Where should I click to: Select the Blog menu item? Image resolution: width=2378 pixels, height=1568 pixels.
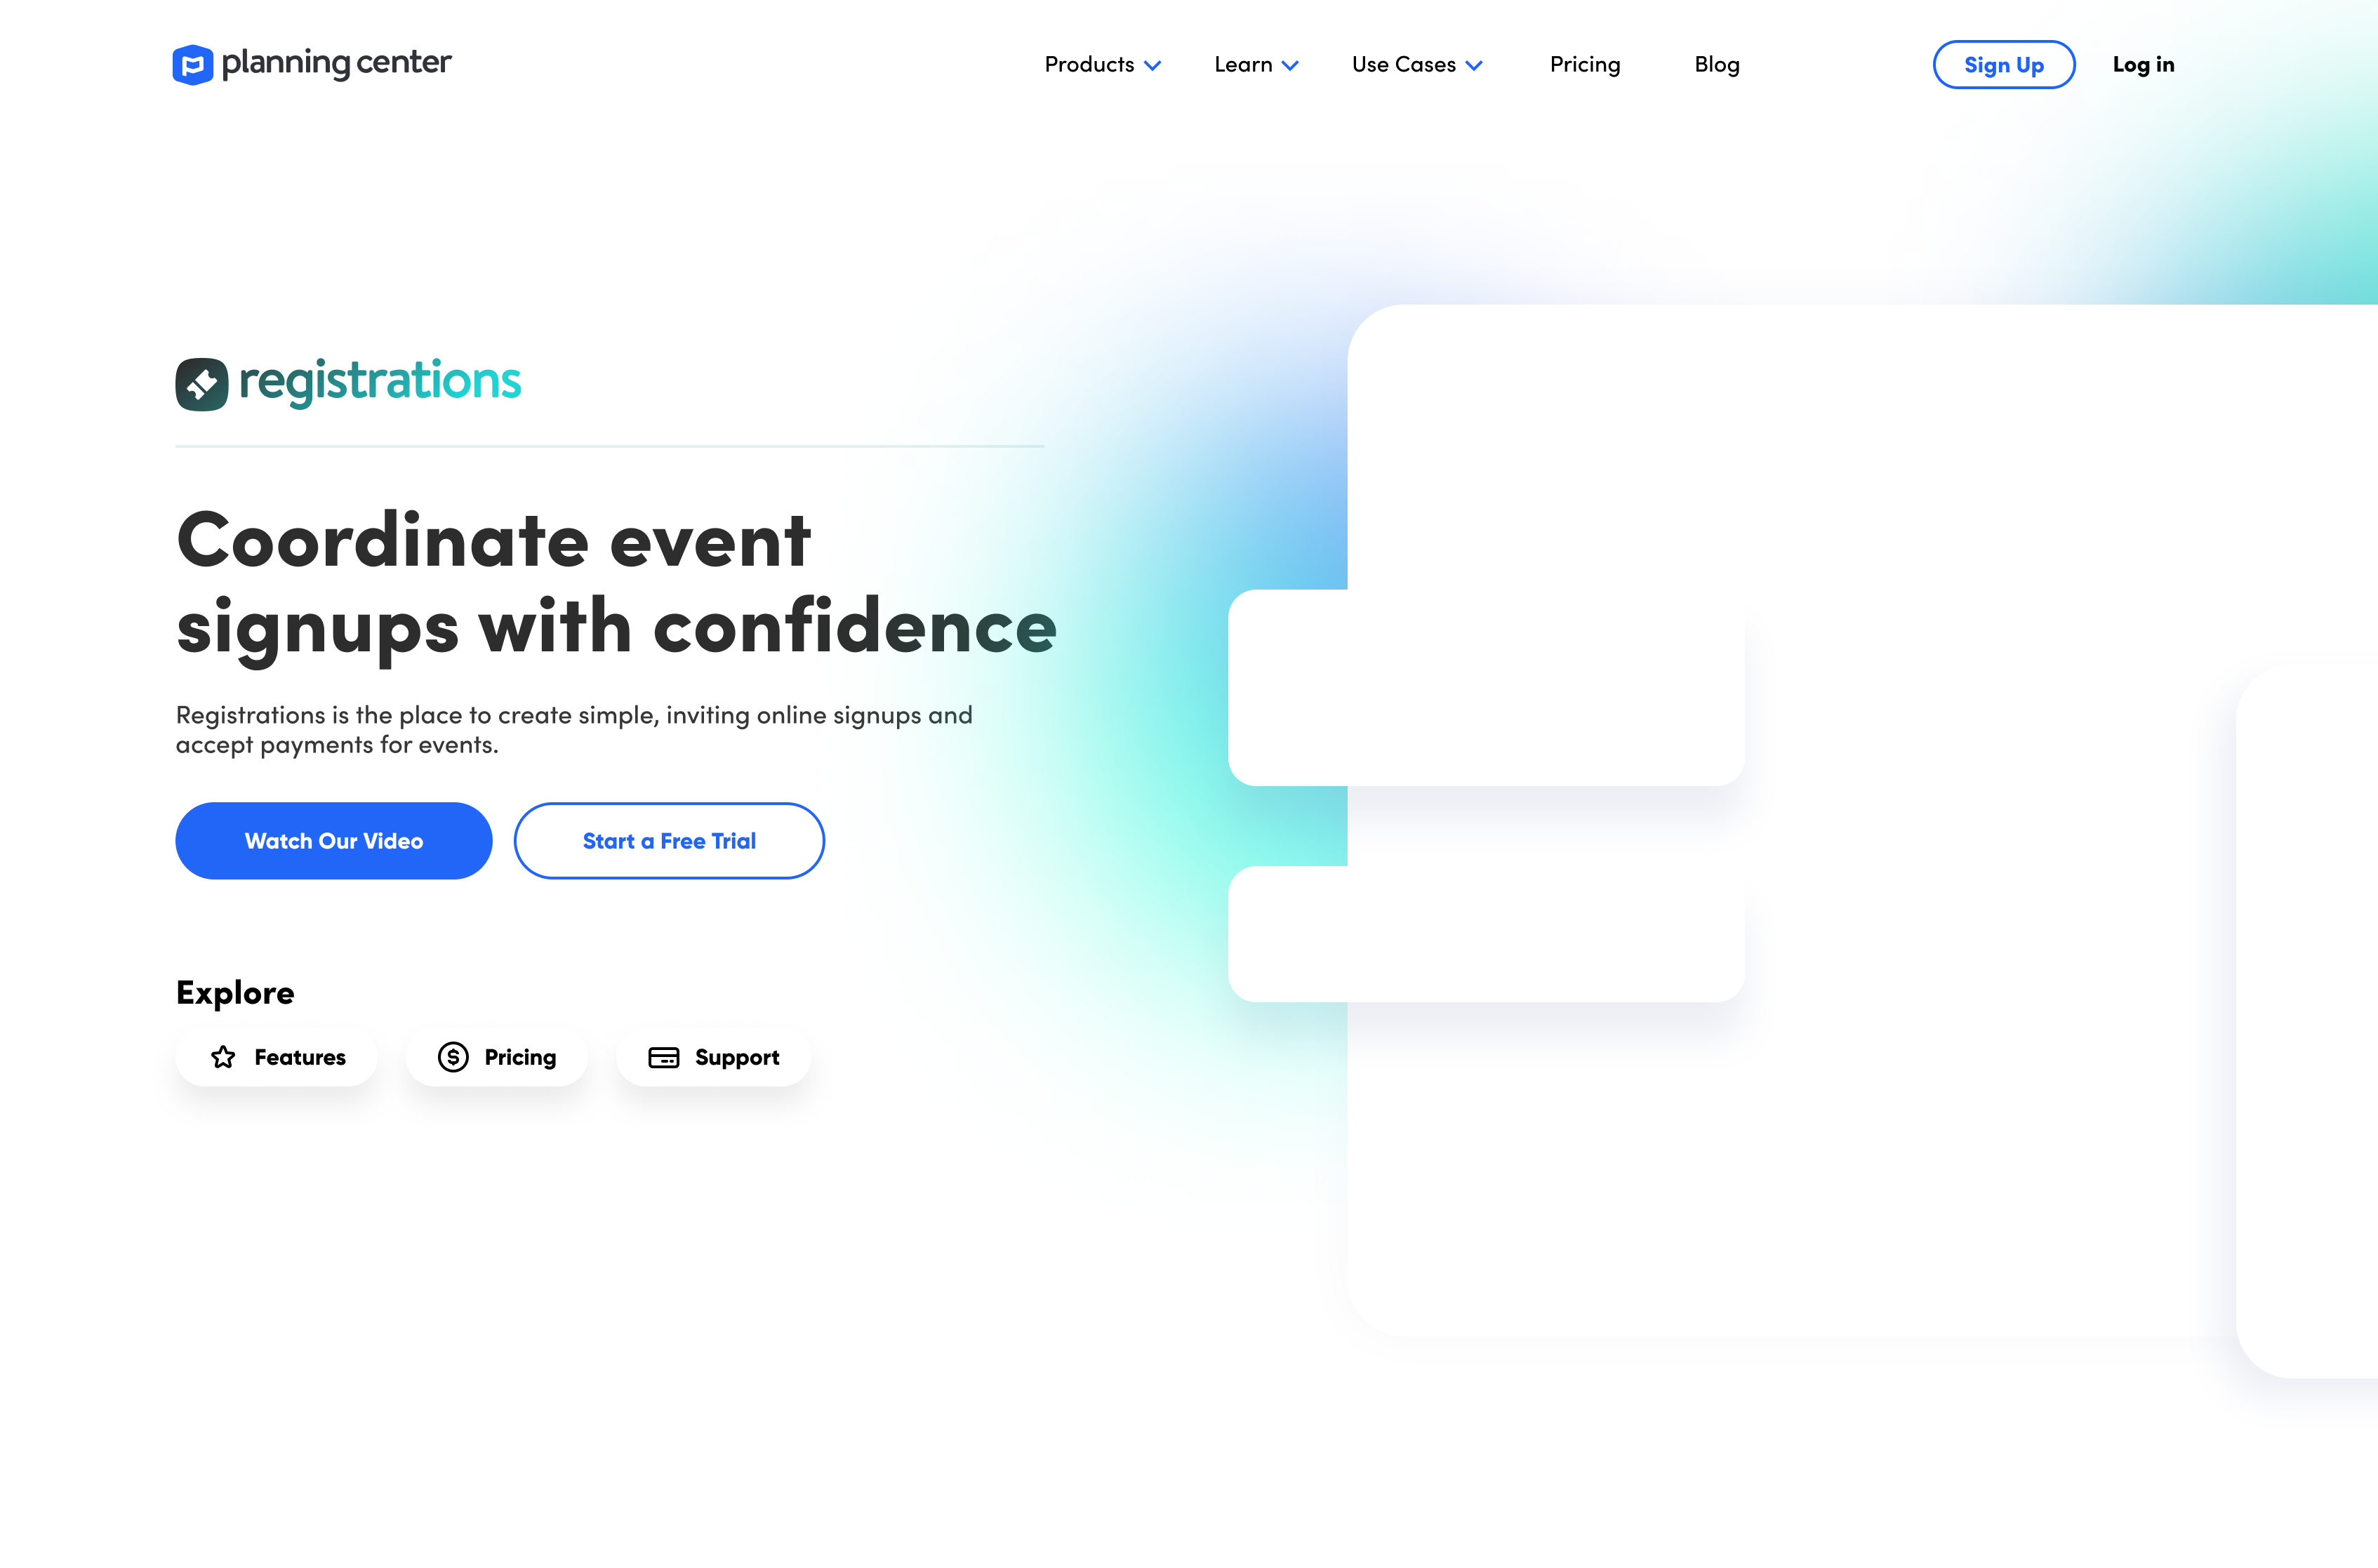(1717, 65)
